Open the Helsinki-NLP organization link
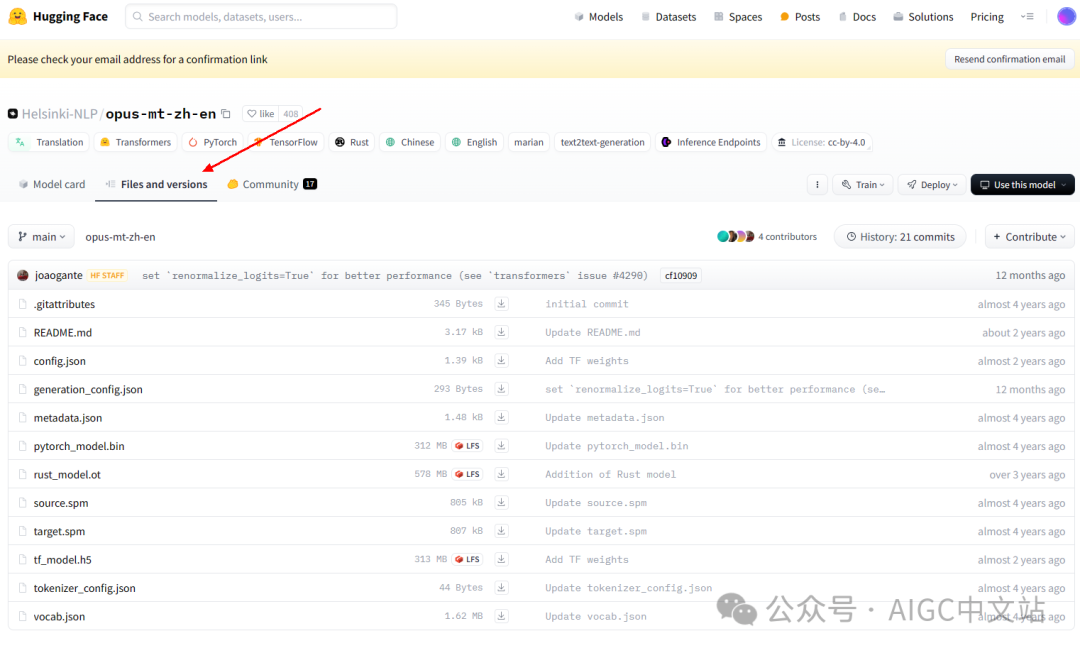Screen dimensions: 1080x653 click(x=59, y=114)
